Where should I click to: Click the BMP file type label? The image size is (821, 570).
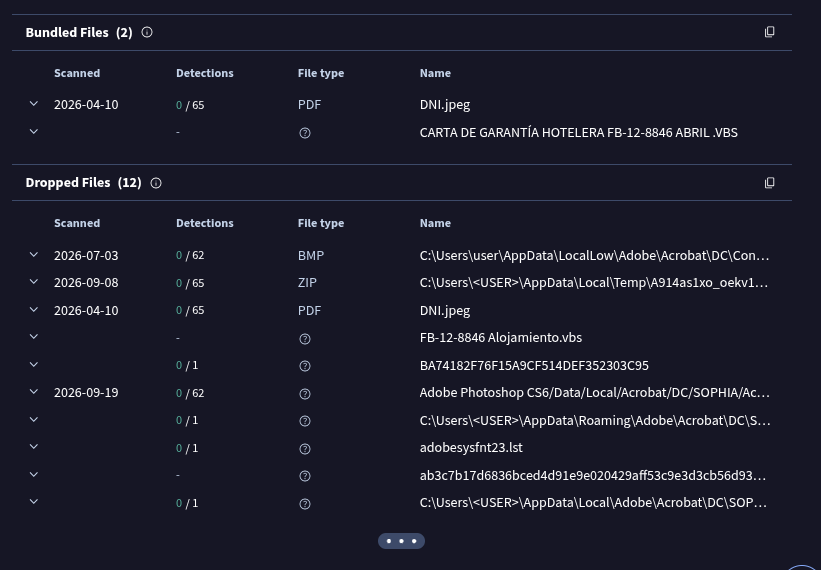pos(311,255)
